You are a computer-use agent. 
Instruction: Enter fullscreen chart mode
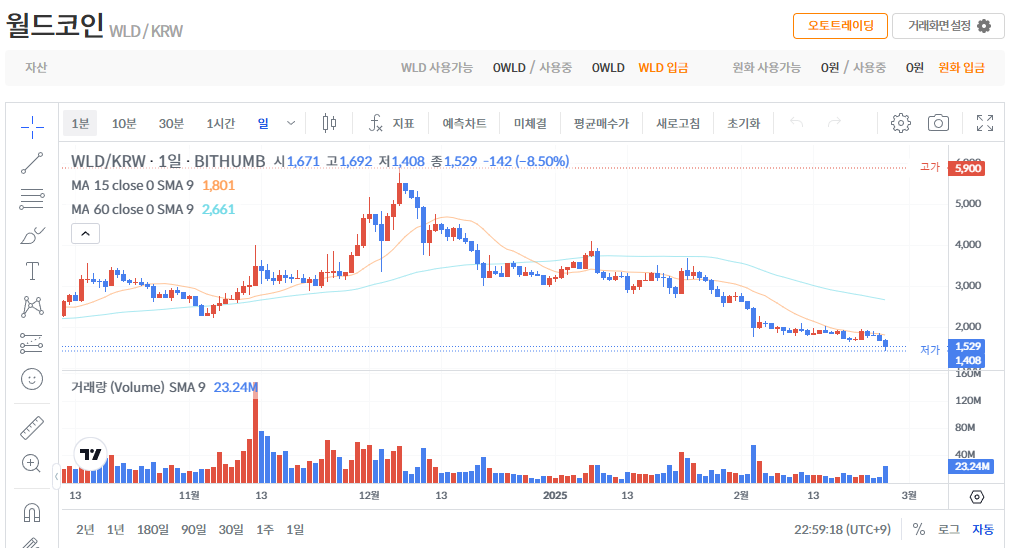pyautogui.click(x=985, y=123)
